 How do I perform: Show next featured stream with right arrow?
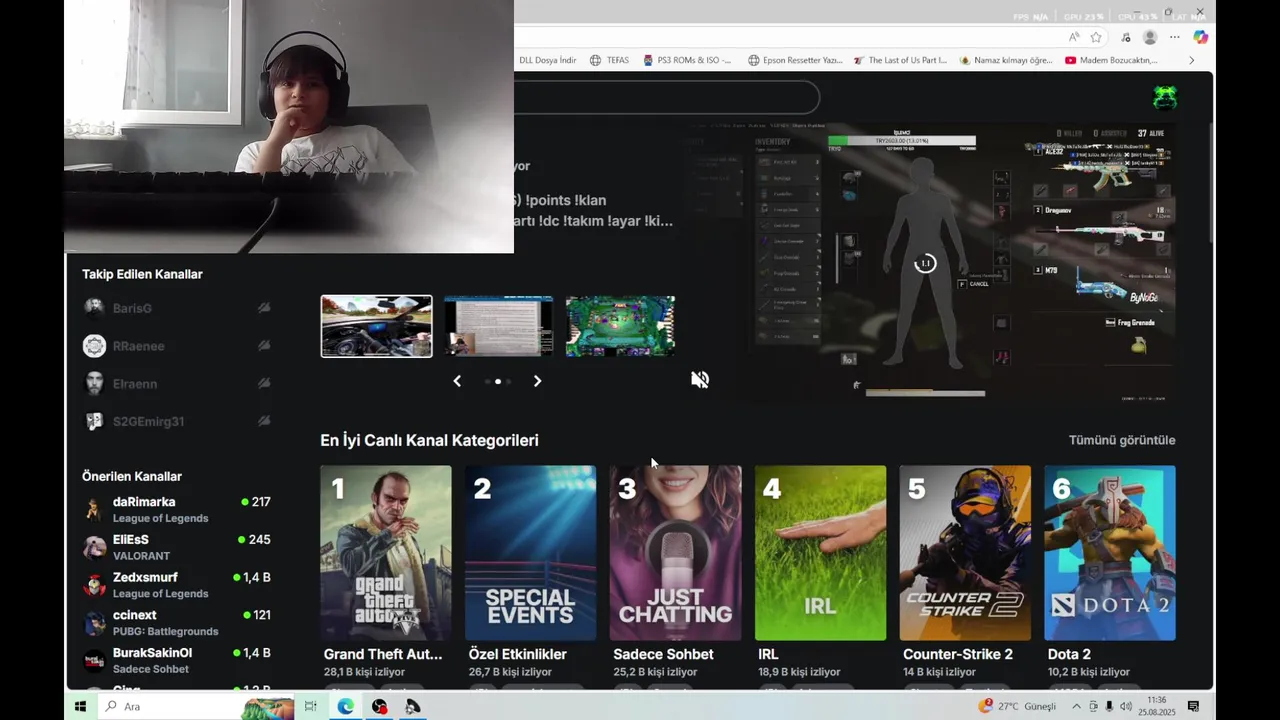click(x=537, y=381)
